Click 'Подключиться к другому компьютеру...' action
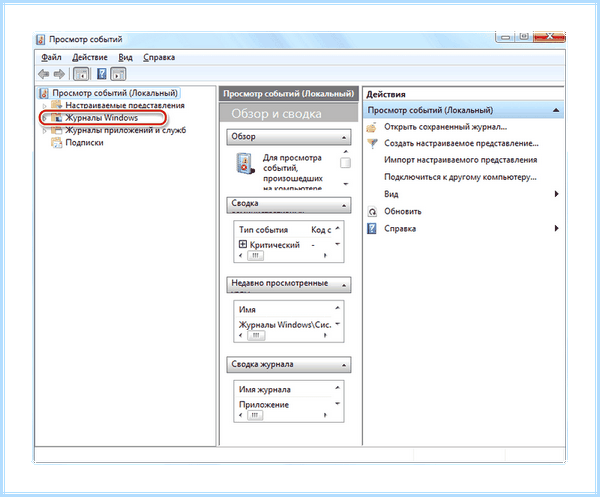 460,177
